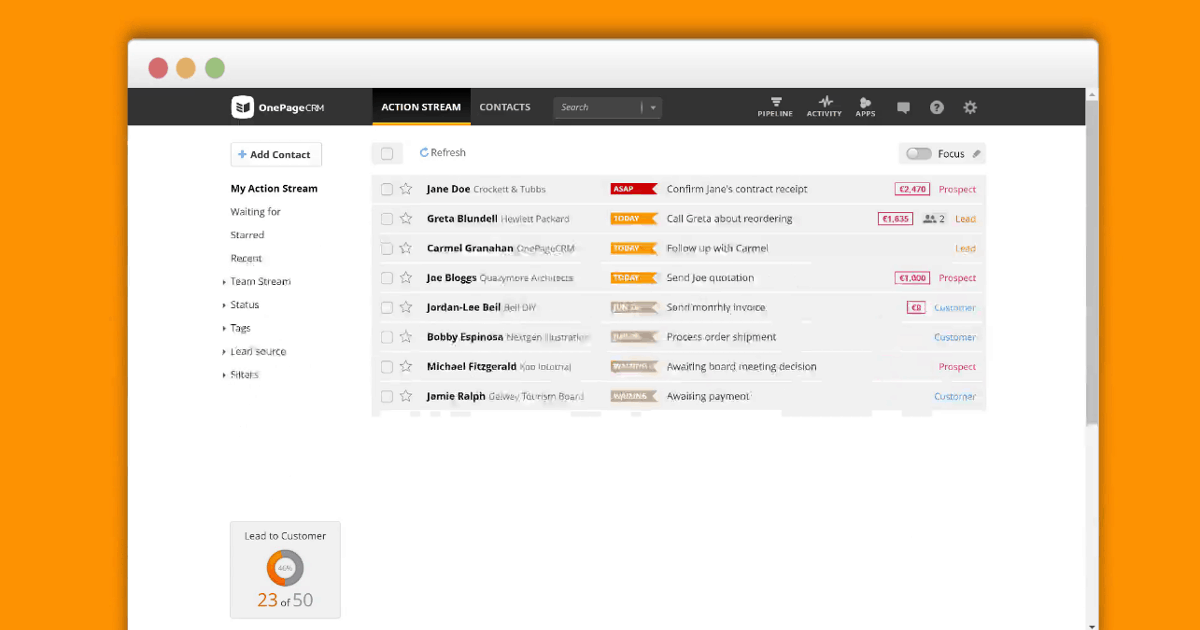Select the Action Stream tab
1200x630 pixels.
[421, 107]
